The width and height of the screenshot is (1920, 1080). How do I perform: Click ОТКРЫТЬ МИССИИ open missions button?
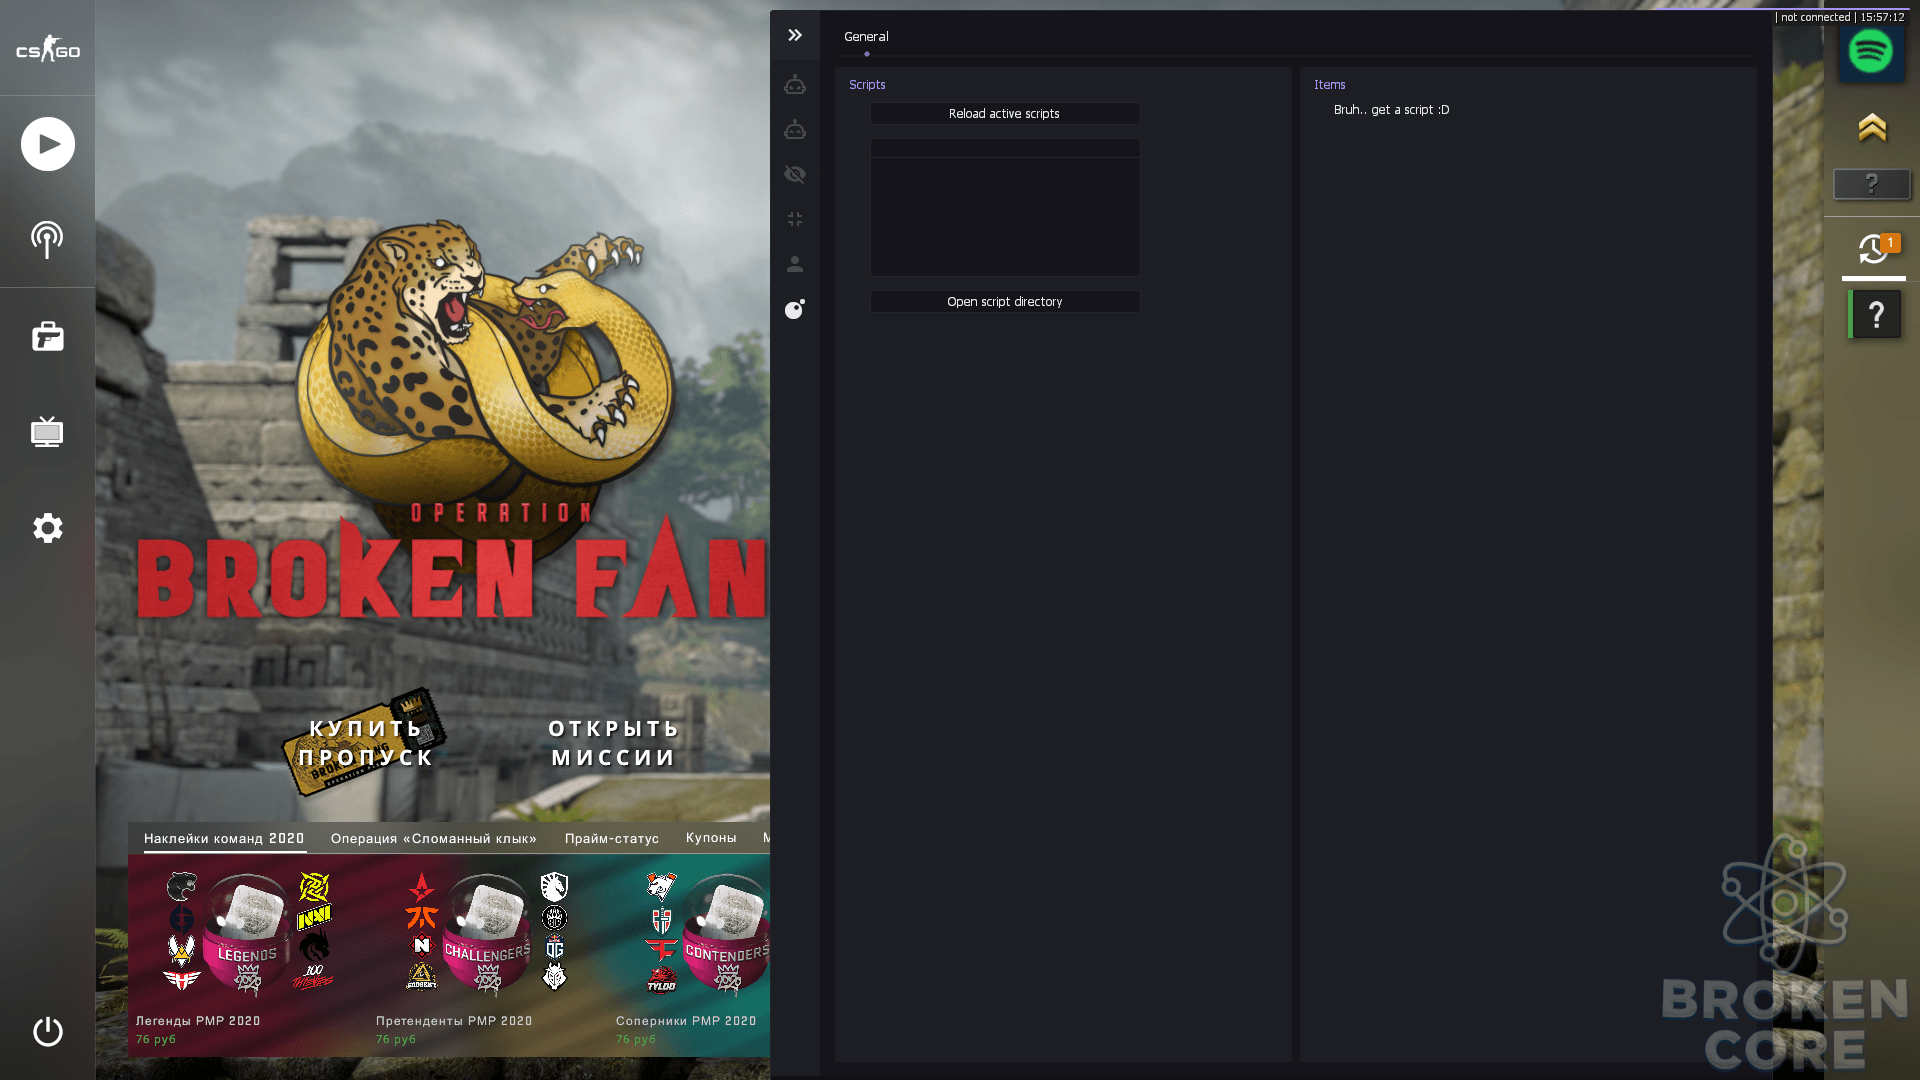(x=614, y=743)
